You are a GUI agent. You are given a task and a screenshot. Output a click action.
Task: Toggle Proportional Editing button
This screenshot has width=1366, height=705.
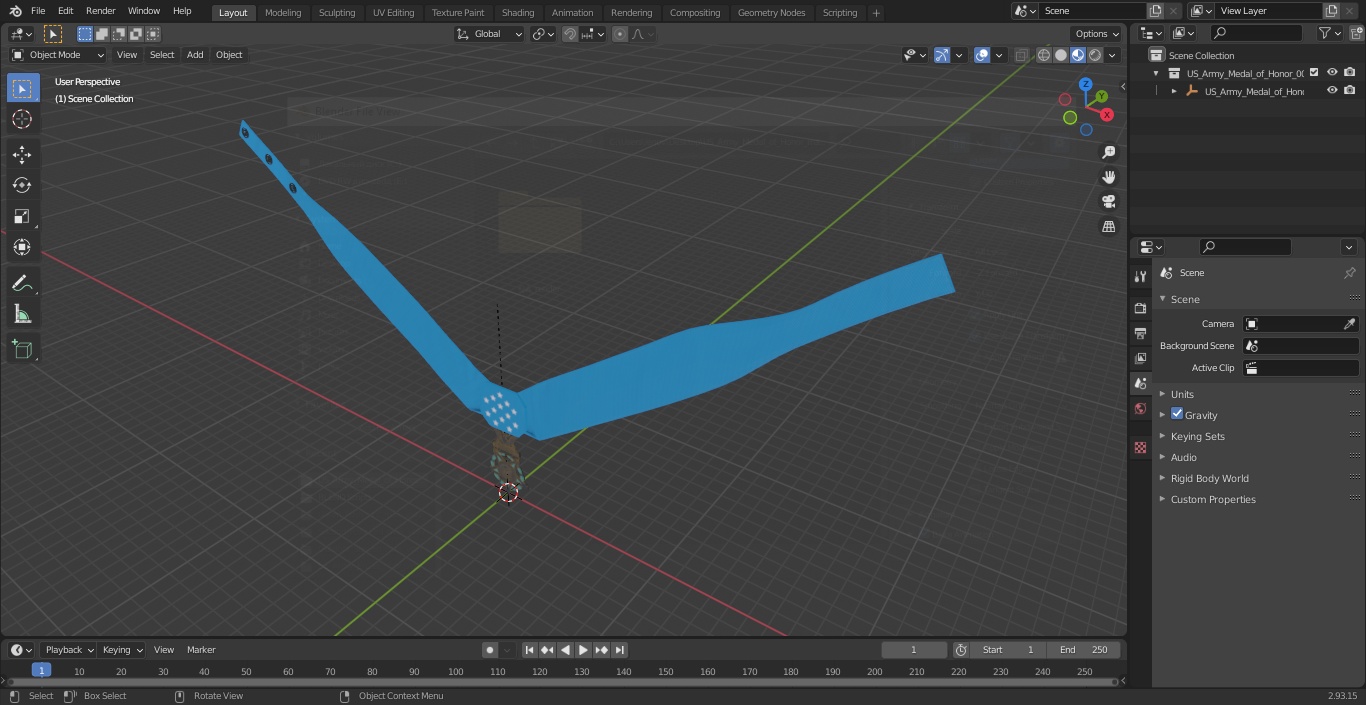click(x=620, y=34)
